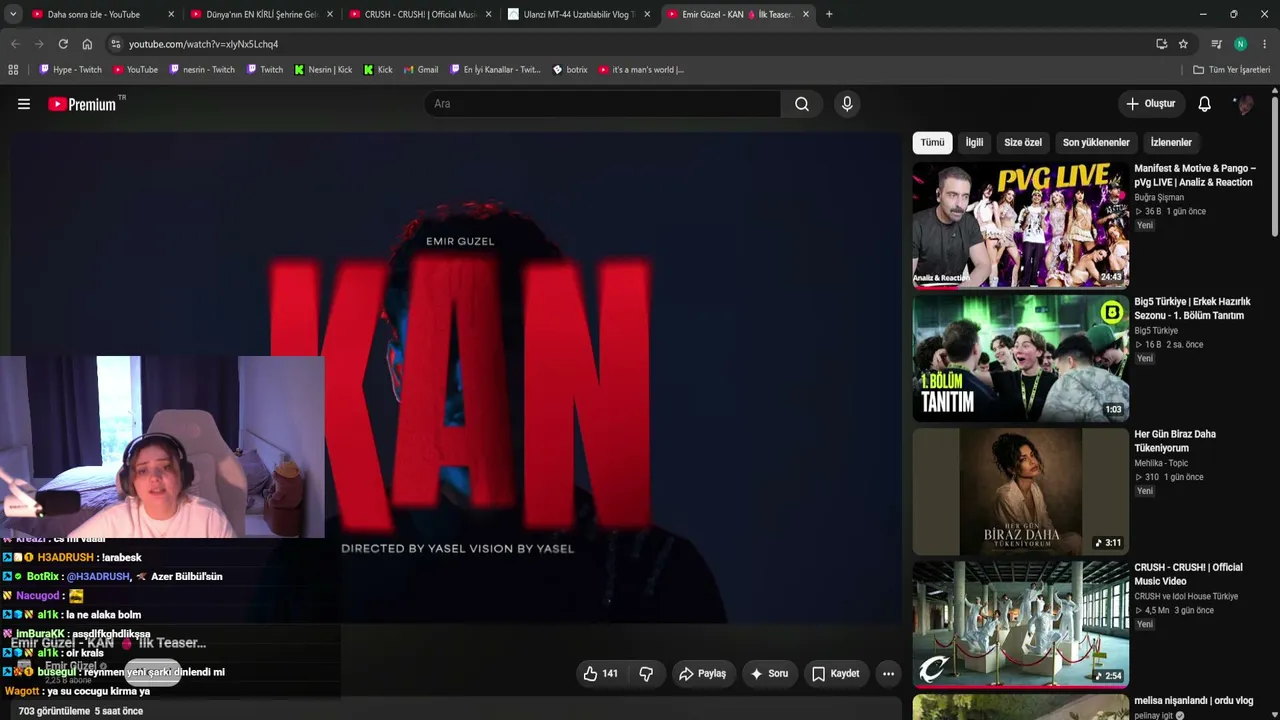
Task: Close the Daha sonra izle tab
Action: coord(171,14)
